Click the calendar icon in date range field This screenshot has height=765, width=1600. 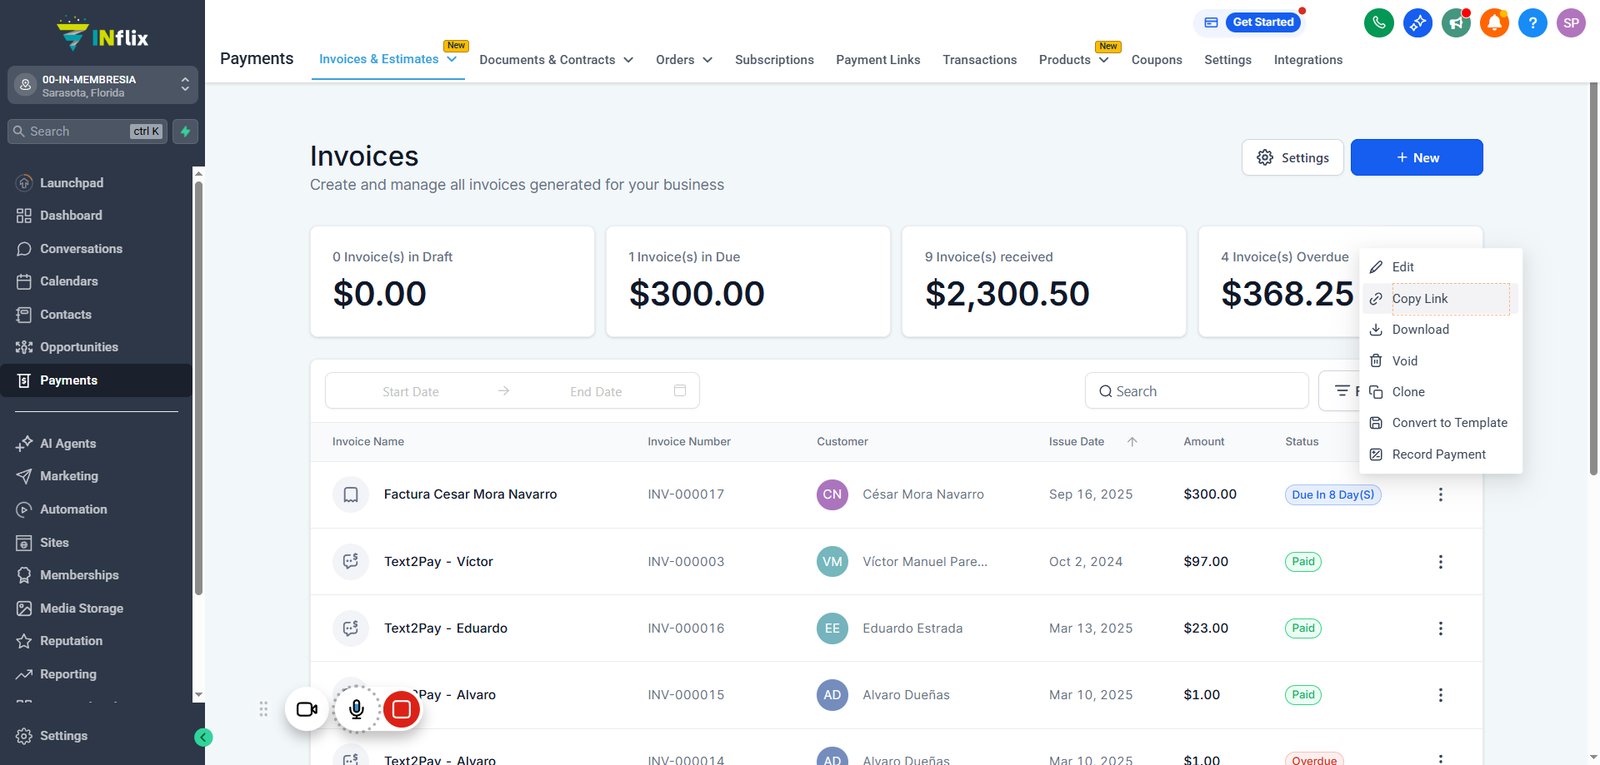click(680, 391)
